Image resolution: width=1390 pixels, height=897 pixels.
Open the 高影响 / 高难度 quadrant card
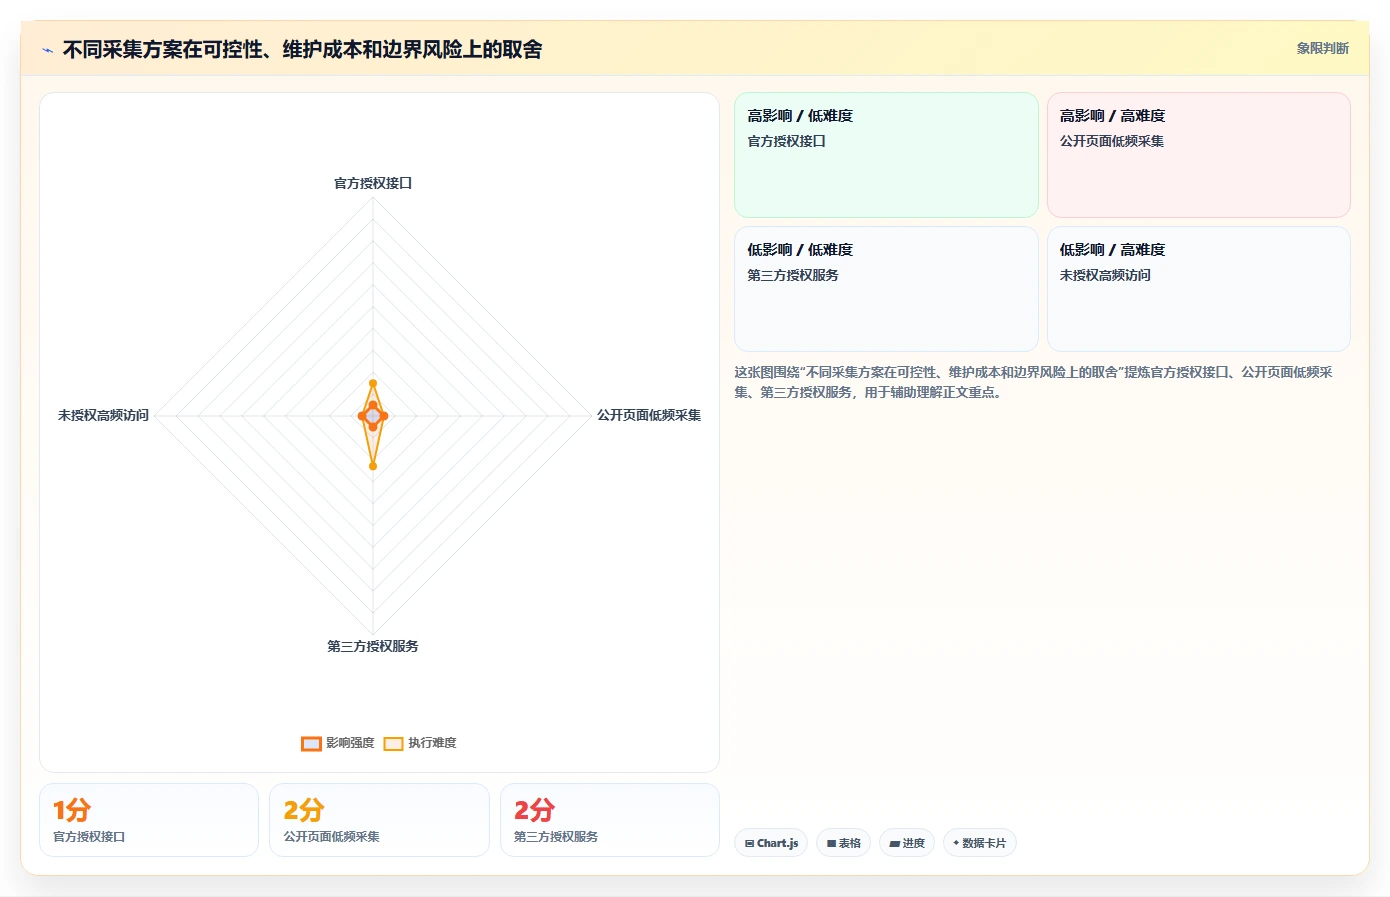1198,155
